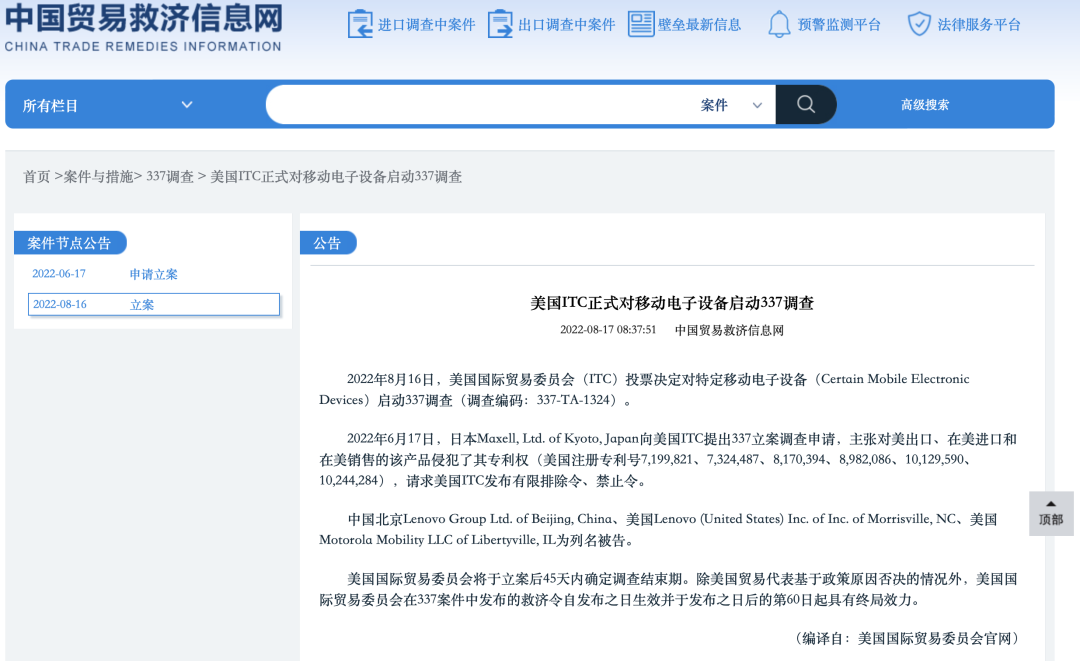Open 案件与措施 breadcrumb link

click(98, 177)
